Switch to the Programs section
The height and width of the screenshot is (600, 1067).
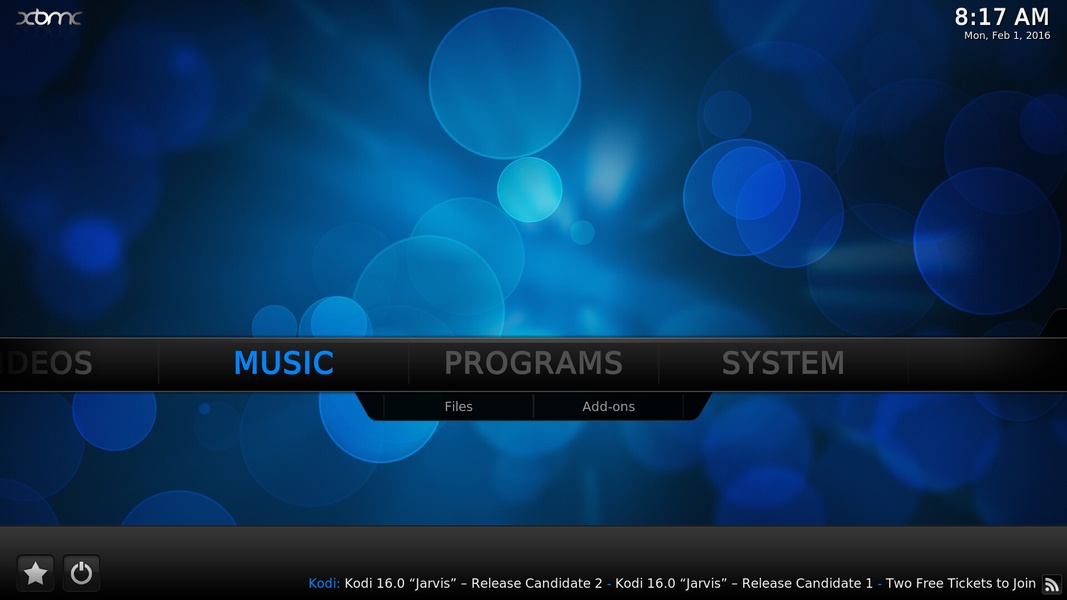(534, 363)
